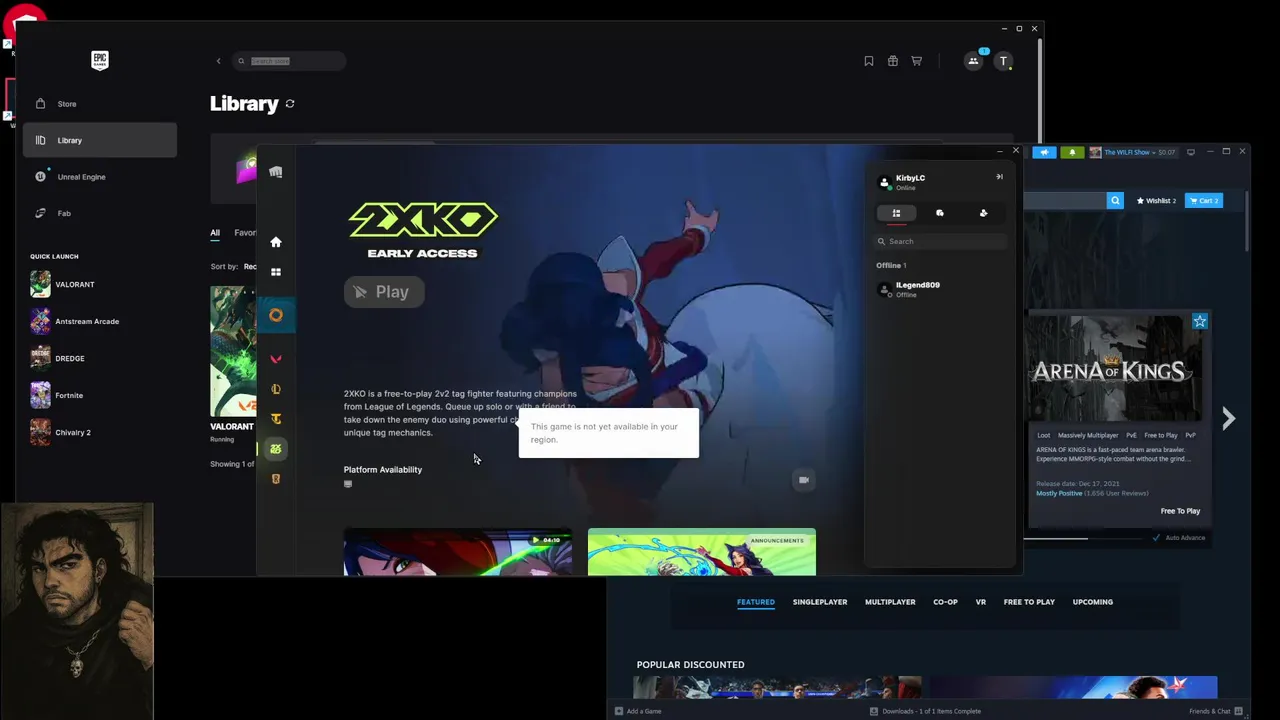This screenshot has width=1280, height=720.
Task: Click Add a Game in Steam footer
Action: coord(638,711)
